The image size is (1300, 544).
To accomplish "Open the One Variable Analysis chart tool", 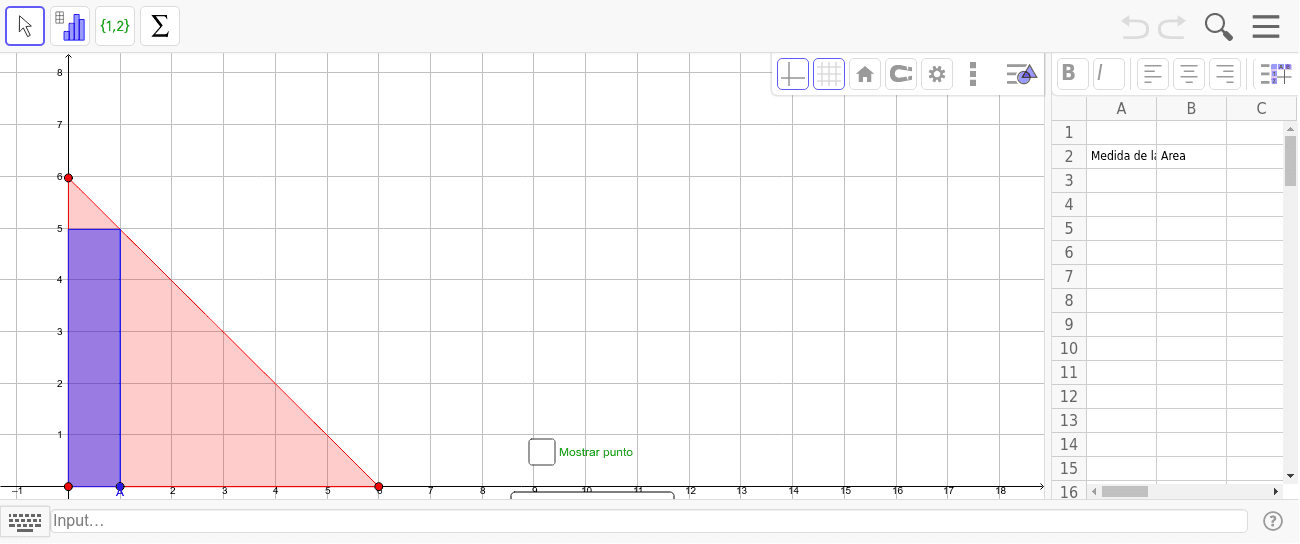I will coord(70,26).
